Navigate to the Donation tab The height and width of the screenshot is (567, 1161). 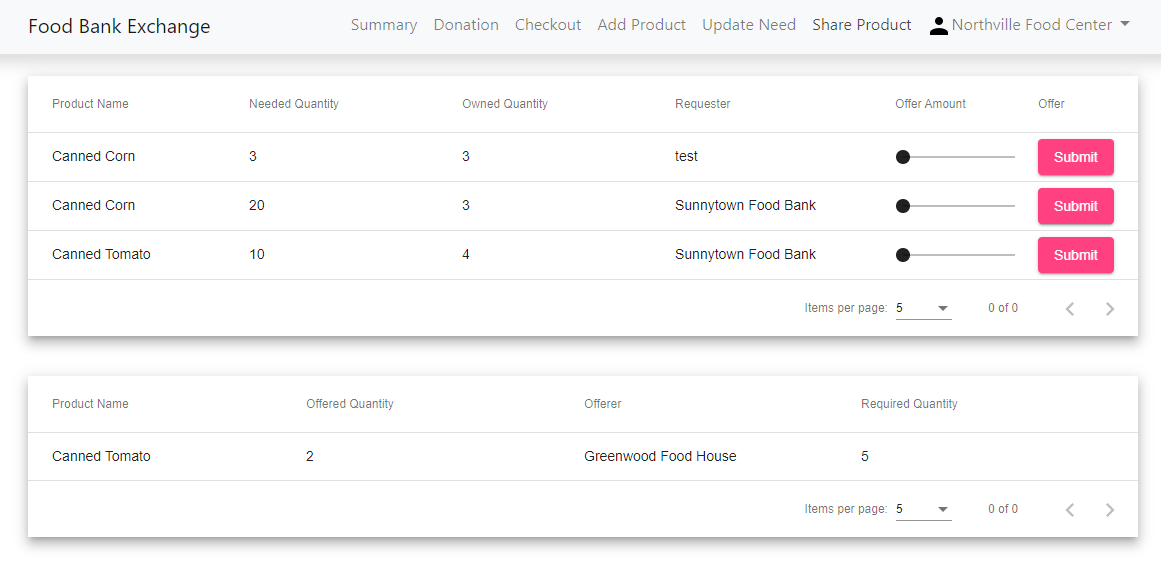[466, 25]
